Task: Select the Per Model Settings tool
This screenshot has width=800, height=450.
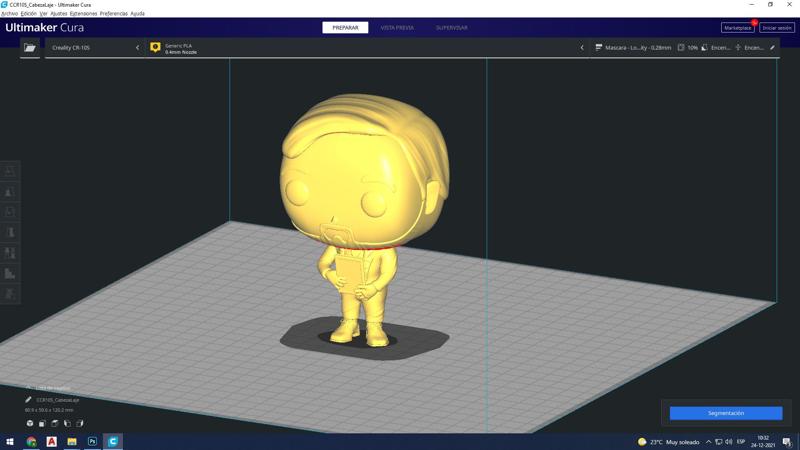Action: tap(10, 253)
